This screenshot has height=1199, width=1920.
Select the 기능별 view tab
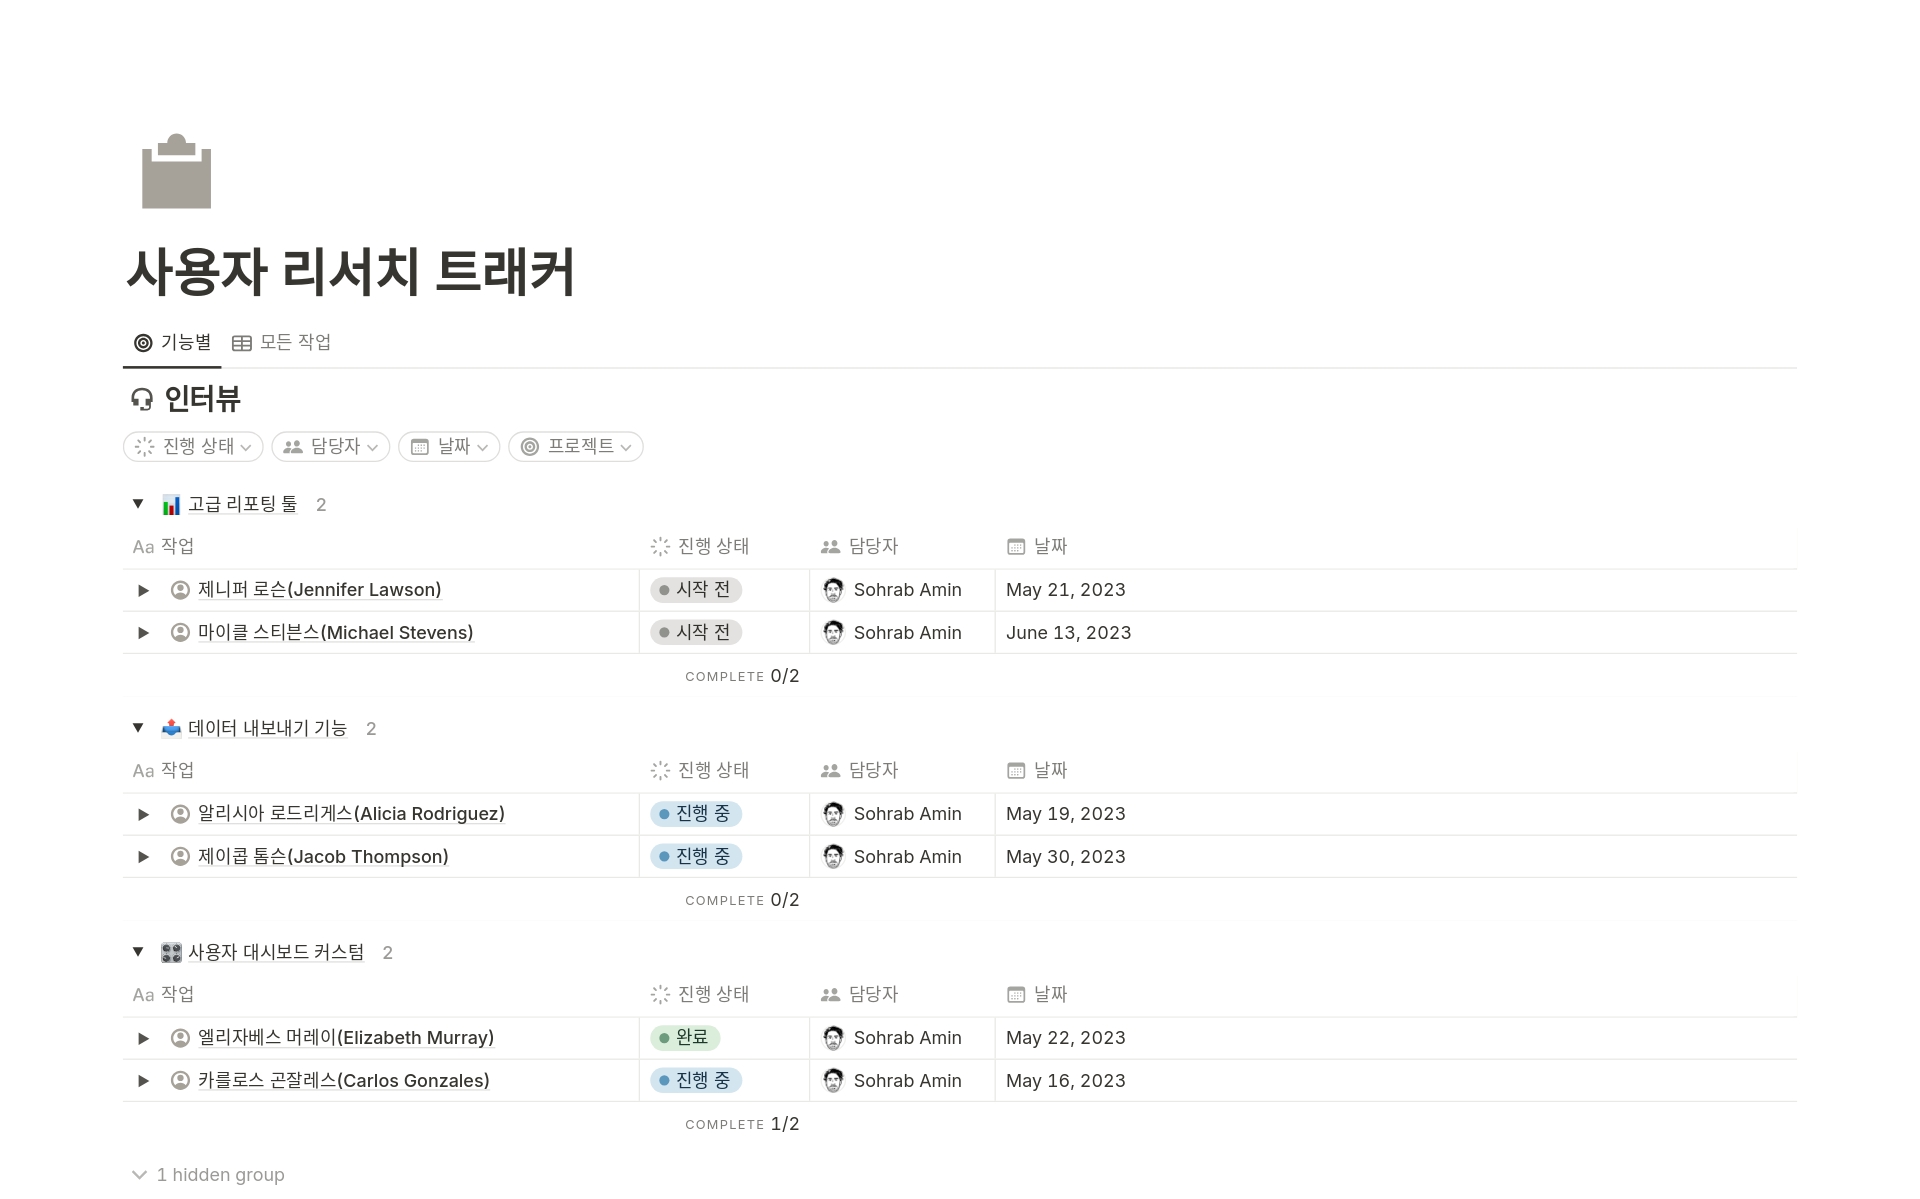(x=172, y=342)
